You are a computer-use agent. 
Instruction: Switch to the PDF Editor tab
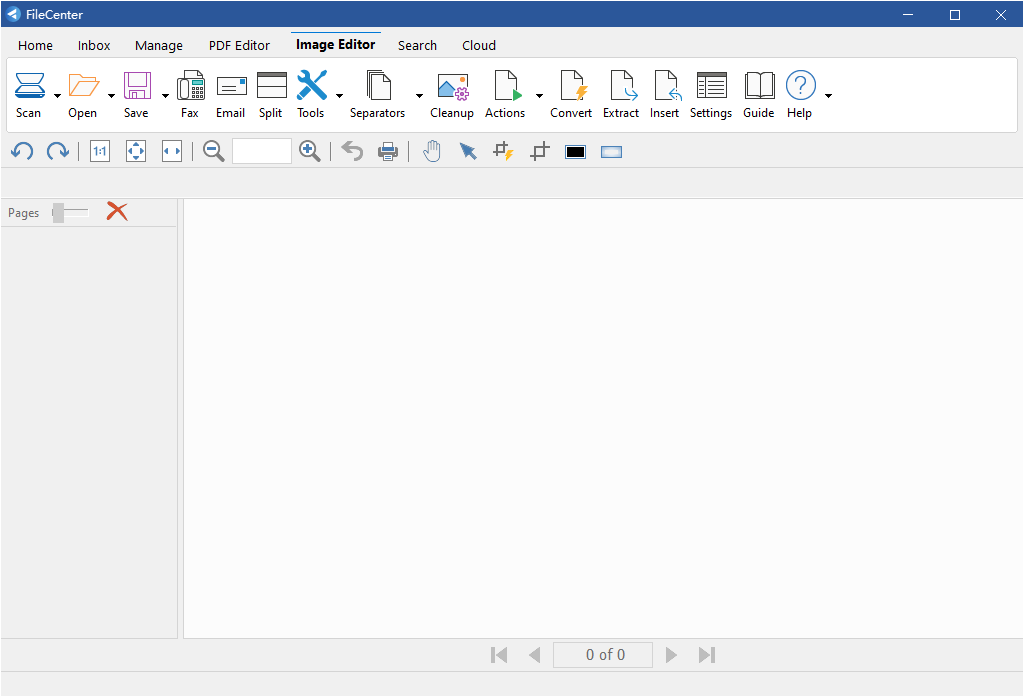click(x=239, y=46)
